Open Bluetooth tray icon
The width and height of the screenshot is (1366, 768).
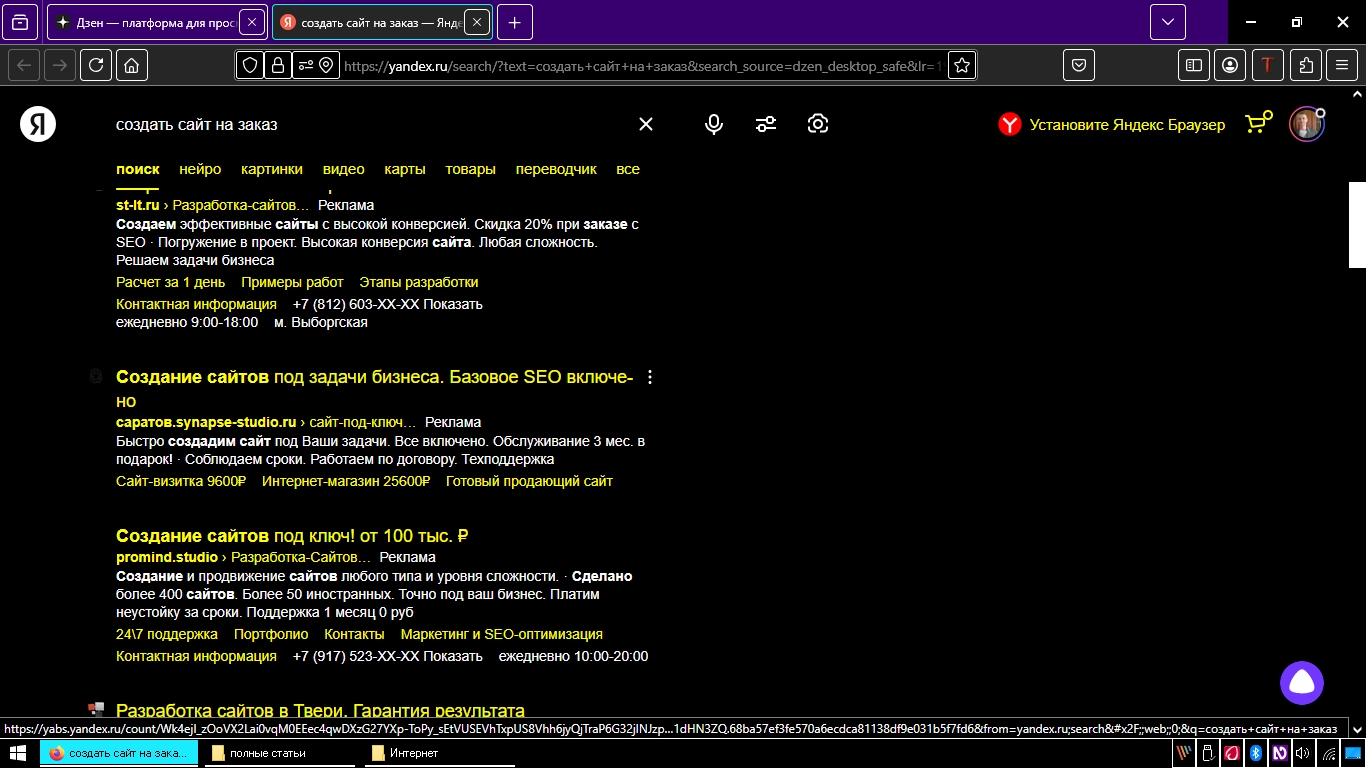[1256, 753]
